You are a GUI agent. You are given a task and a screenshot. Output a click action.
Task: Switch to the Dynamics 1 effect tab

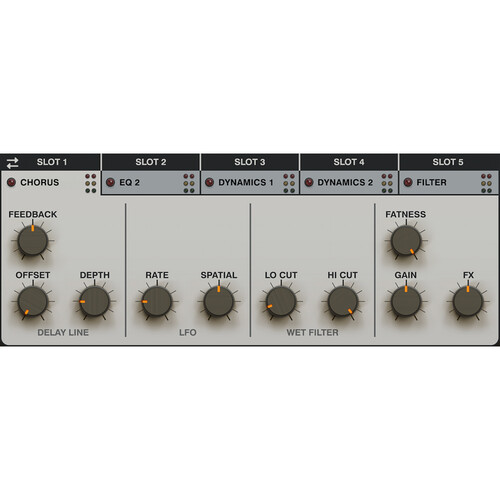(250, 183)
